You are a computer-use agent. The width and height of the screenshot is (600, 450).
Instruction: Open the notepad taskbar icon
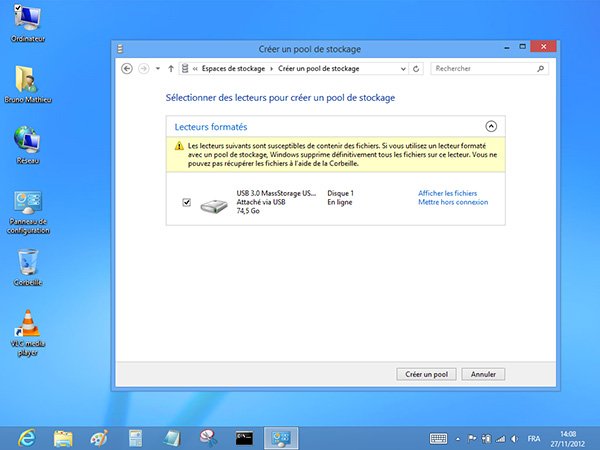coord(172,438)
